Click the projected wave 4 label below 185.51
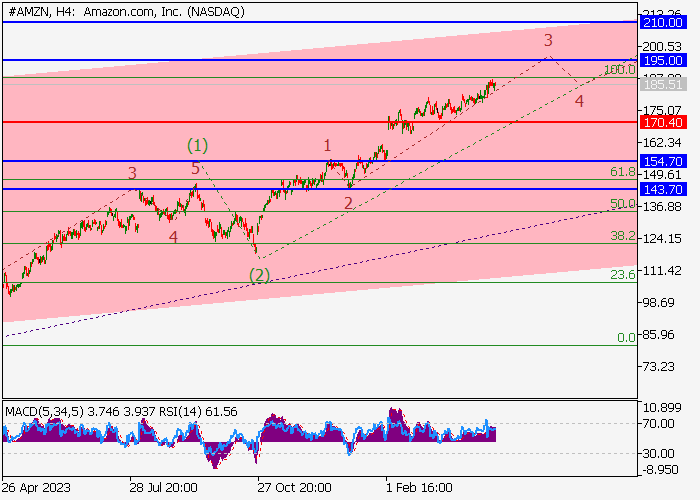700x500 pixels. (579, 101)
